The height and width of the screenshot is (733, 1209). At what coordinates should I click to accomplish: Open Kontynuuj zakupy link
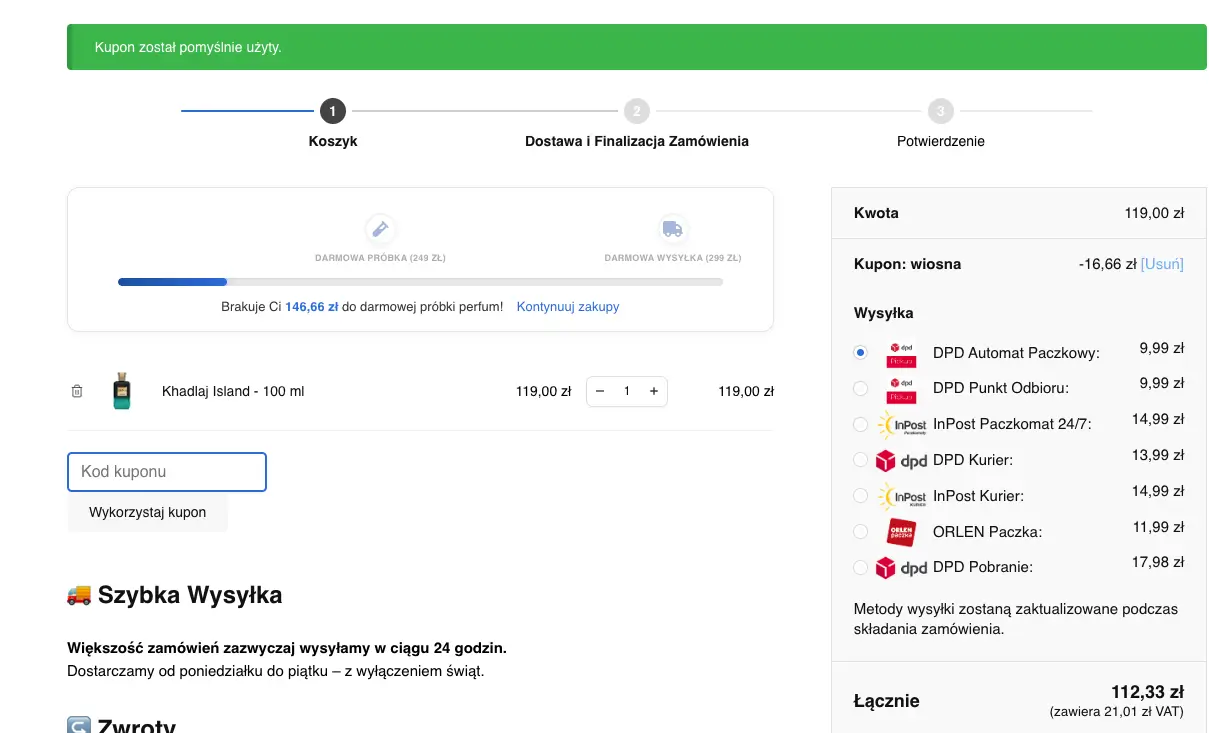pyautogui.click(x=567, y=306)
